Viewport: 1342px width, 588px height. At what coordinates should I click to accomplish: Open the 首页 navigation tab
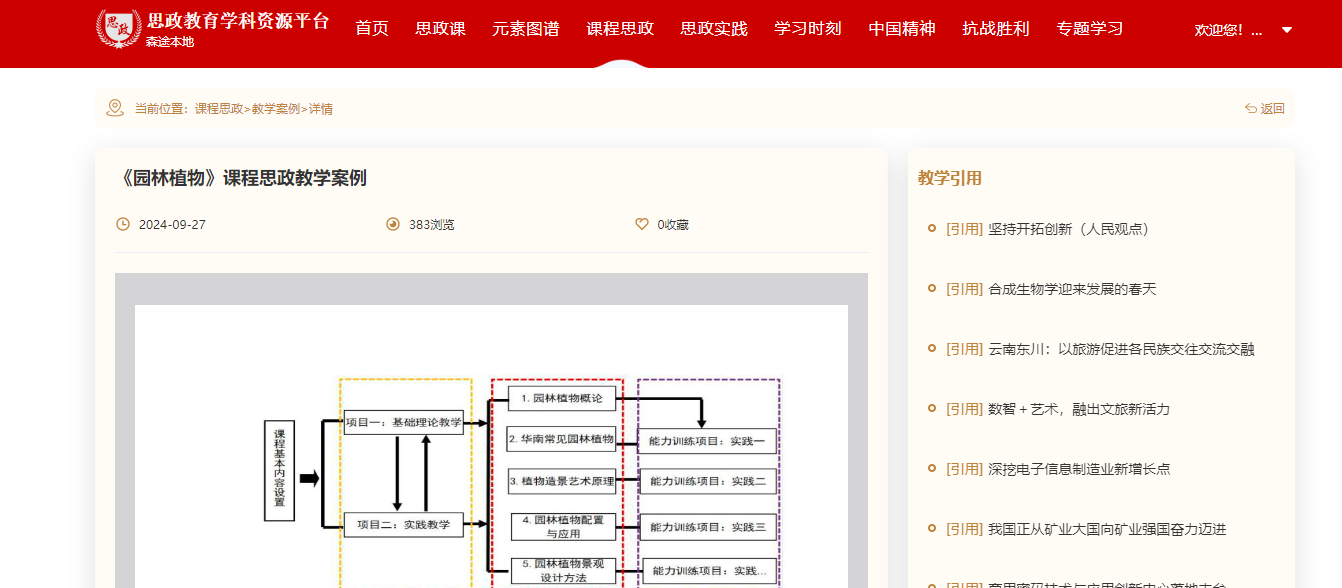[x=372, y=28]
